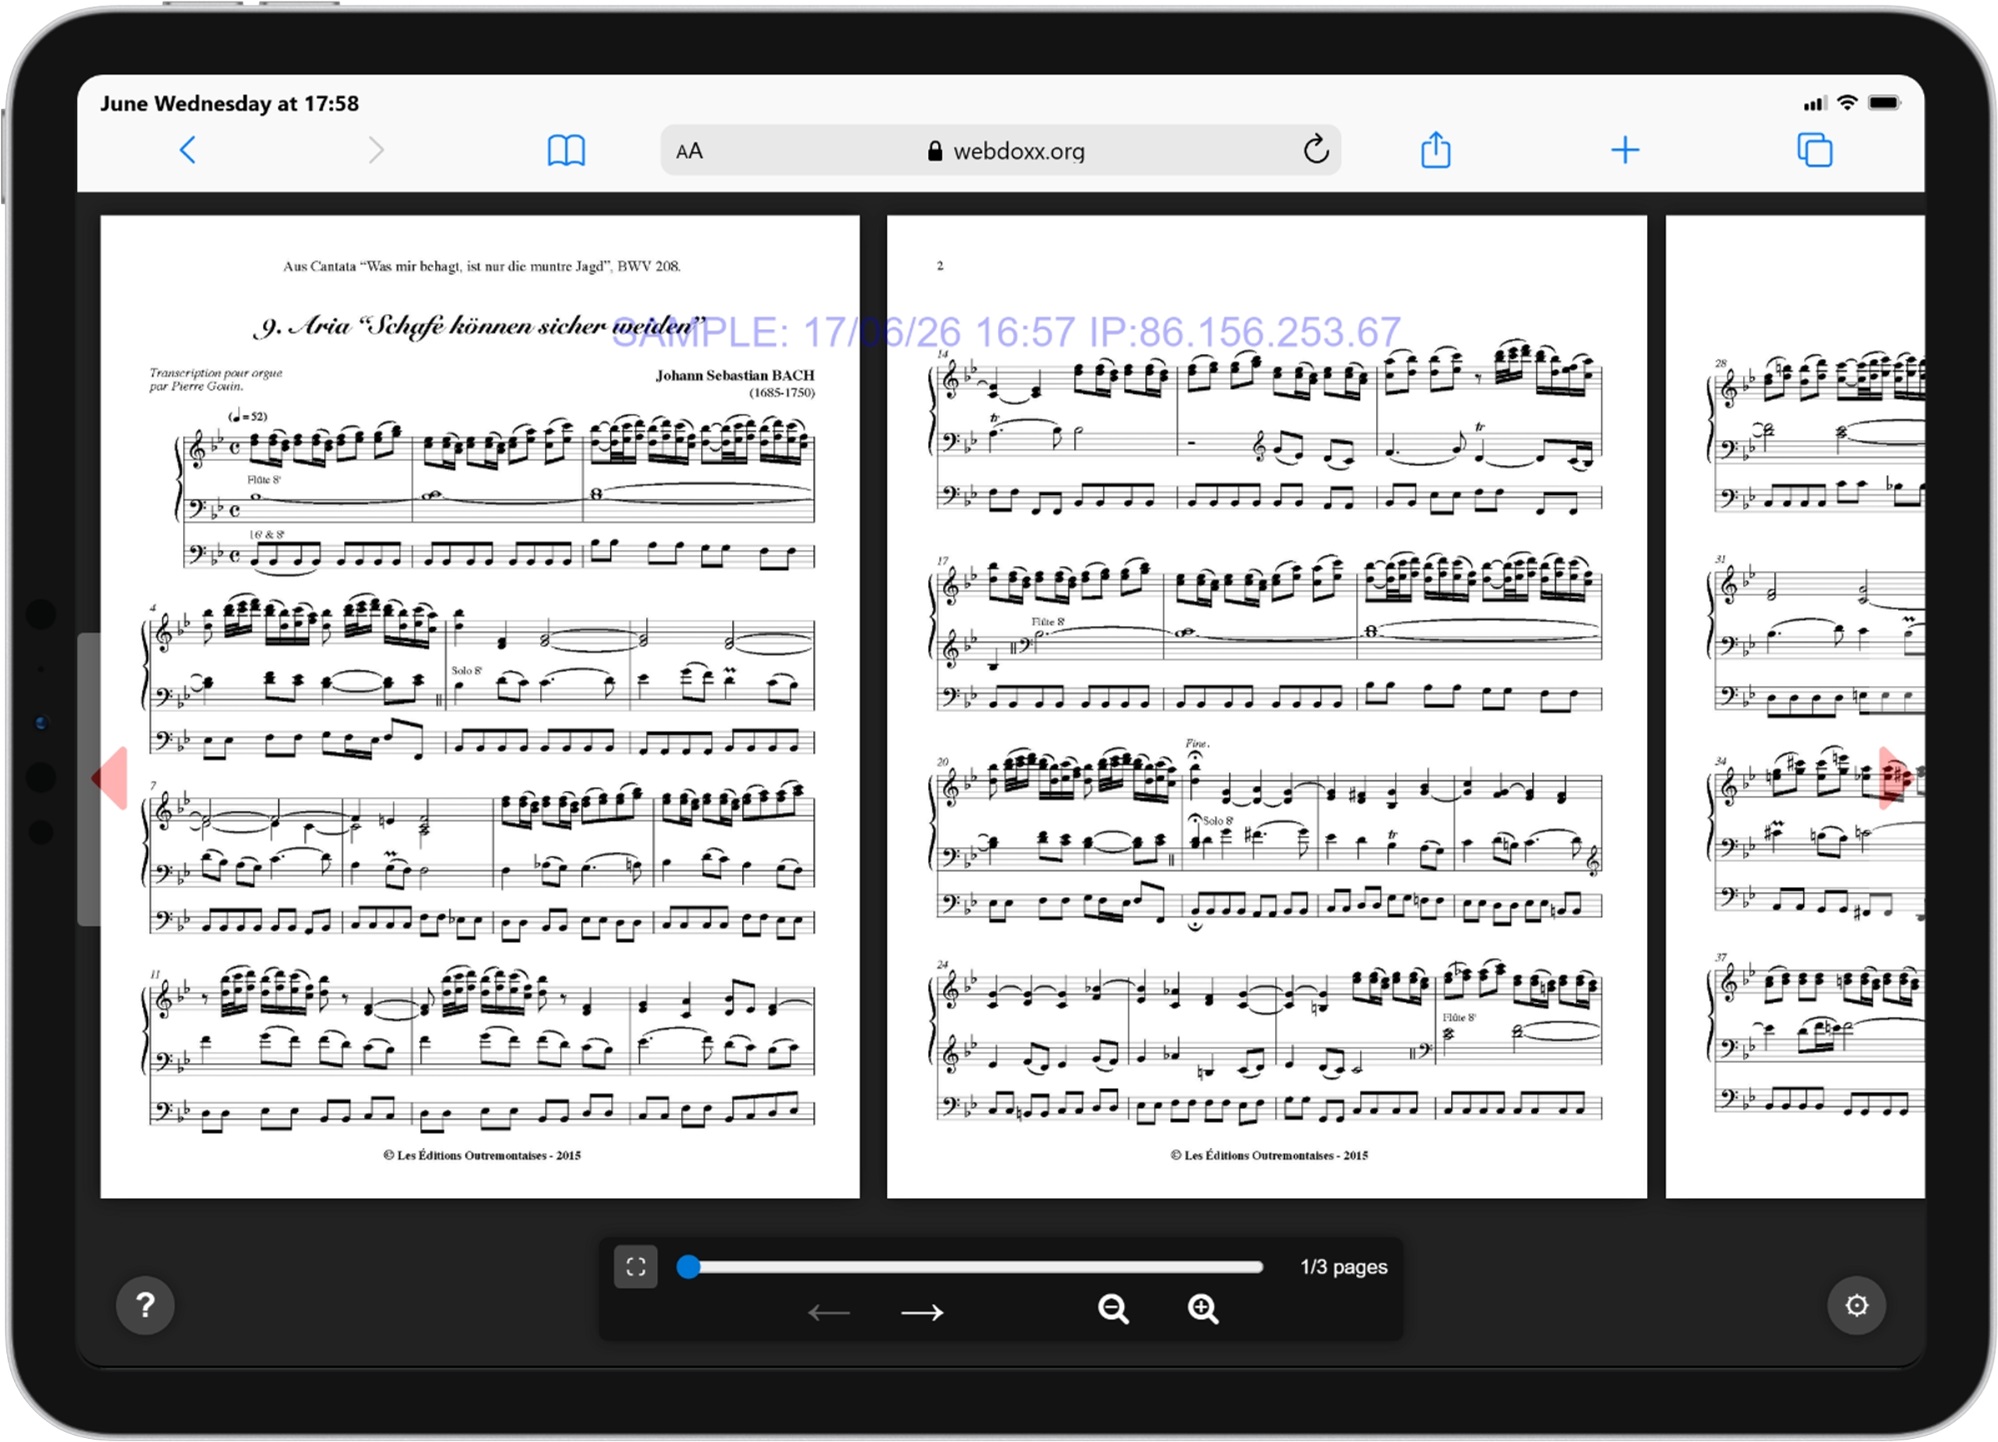Select the partially visible third page

click(1795, 706)
